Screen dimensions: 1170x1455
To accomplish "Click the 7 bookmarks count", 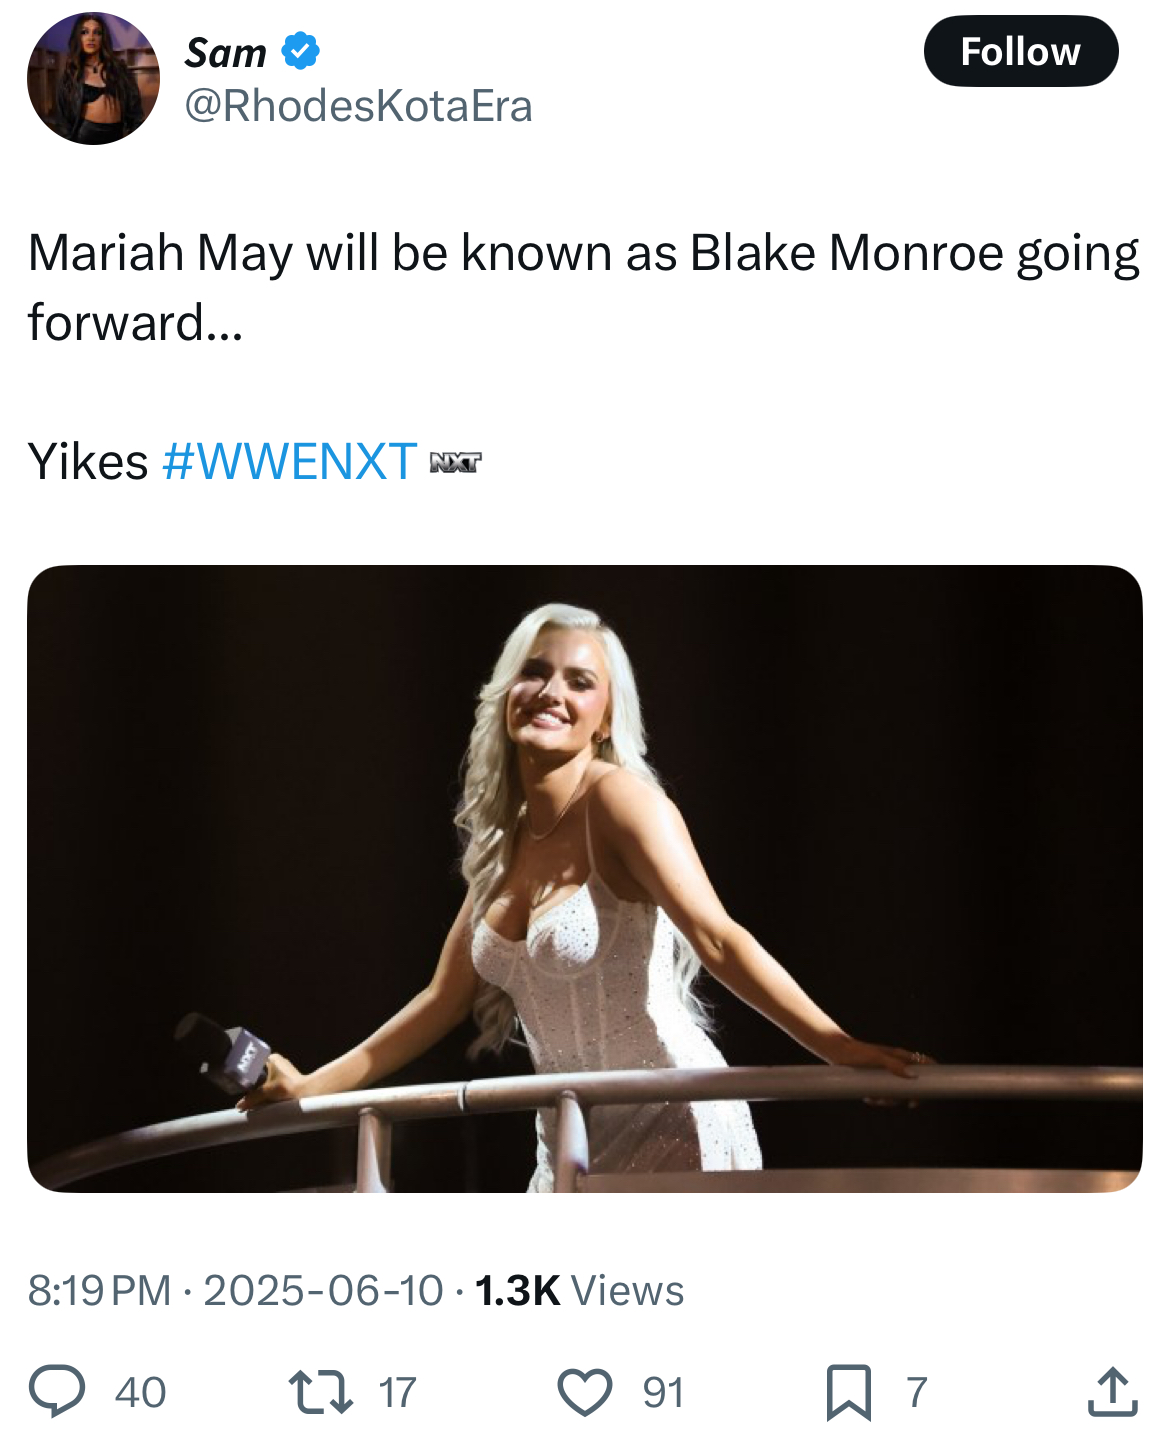I will 916,1392.
